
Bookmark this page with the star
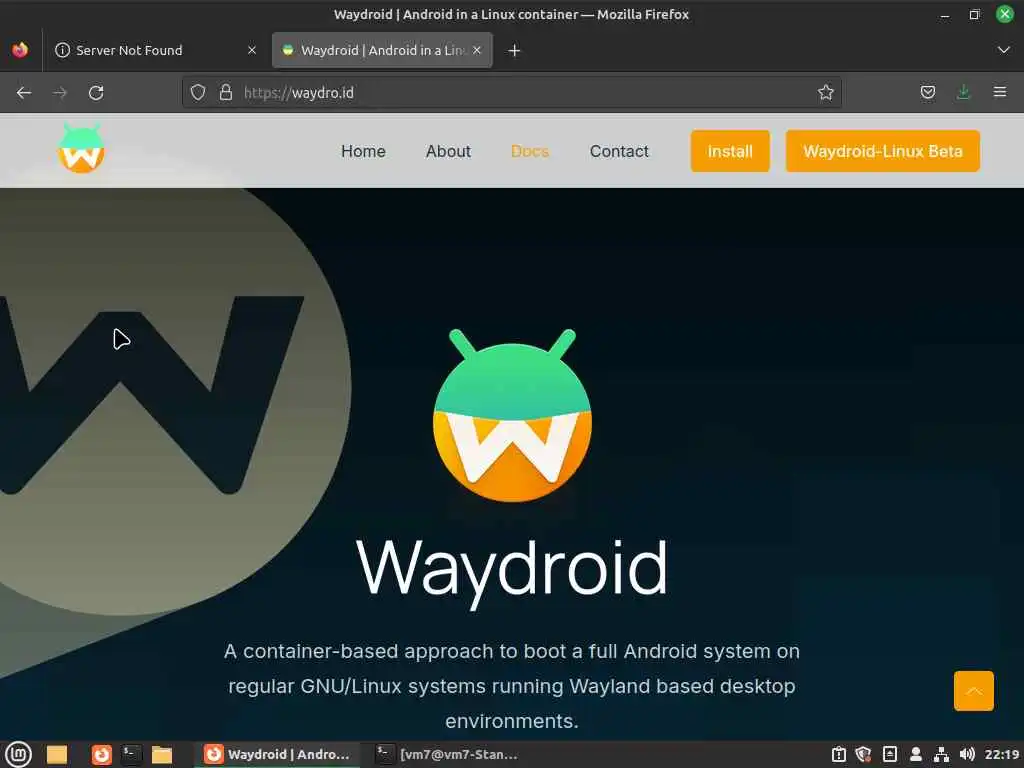point(825,92)
